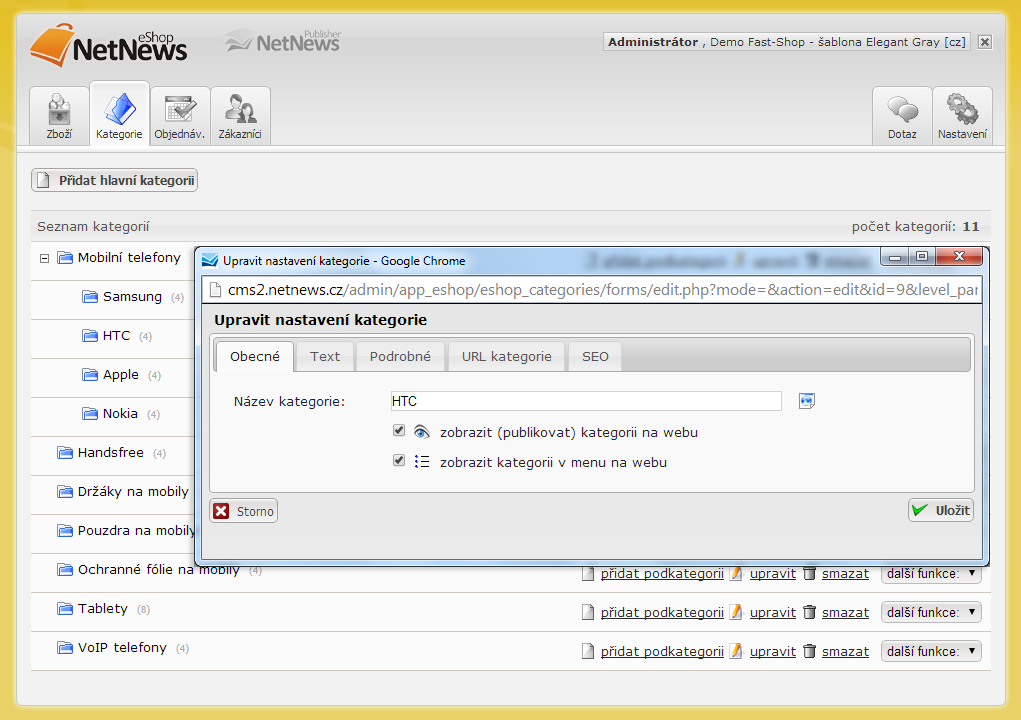
Task: Click the Název kategorie input field
Action: tap(586, 401)
